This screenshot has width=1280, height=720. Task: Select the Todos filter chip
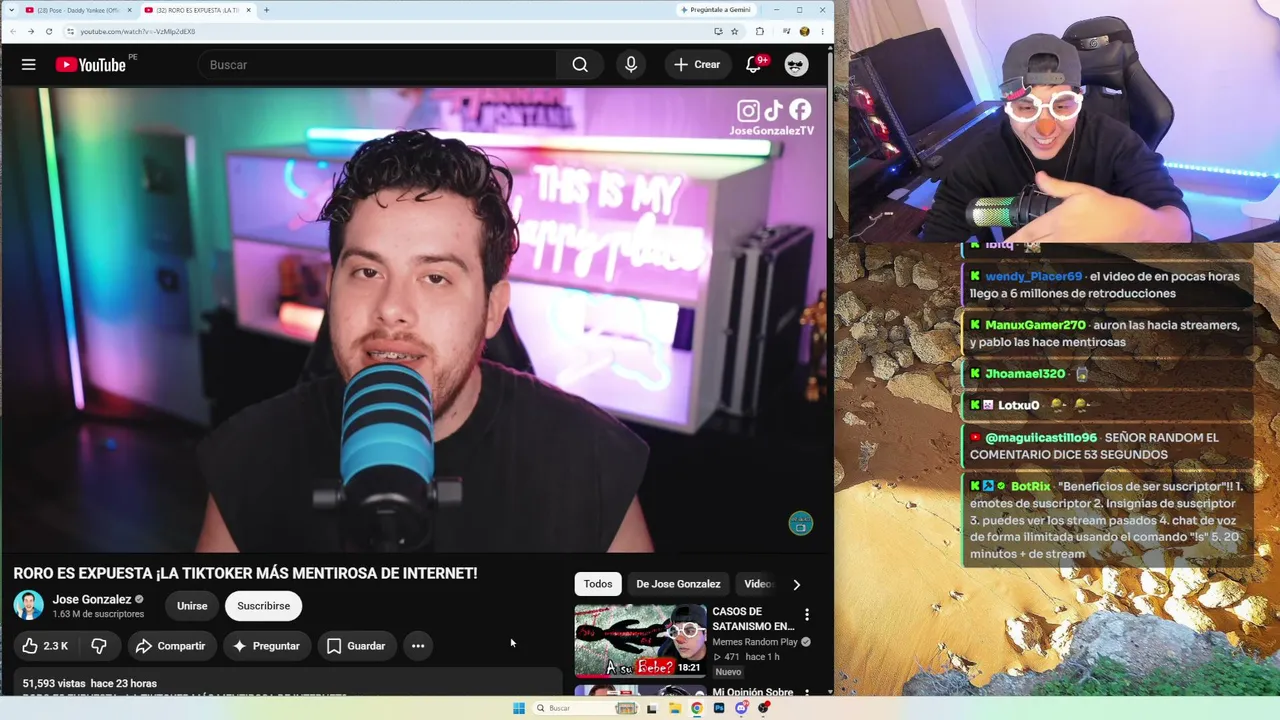point(598,584)
